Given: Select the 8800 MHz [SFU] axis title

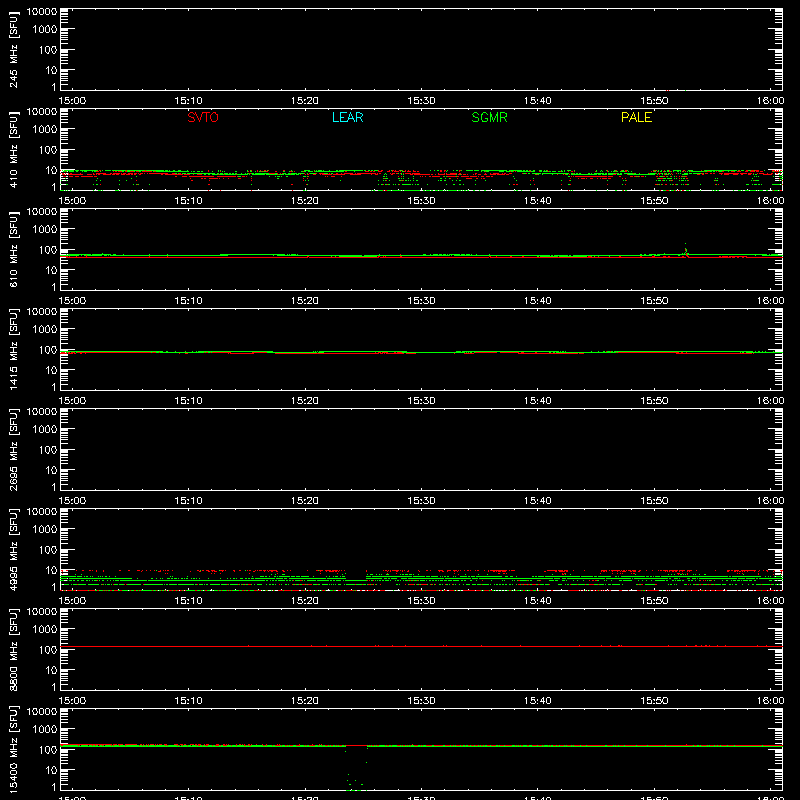Looking at the screenshot, I should [x=14, y=649].
